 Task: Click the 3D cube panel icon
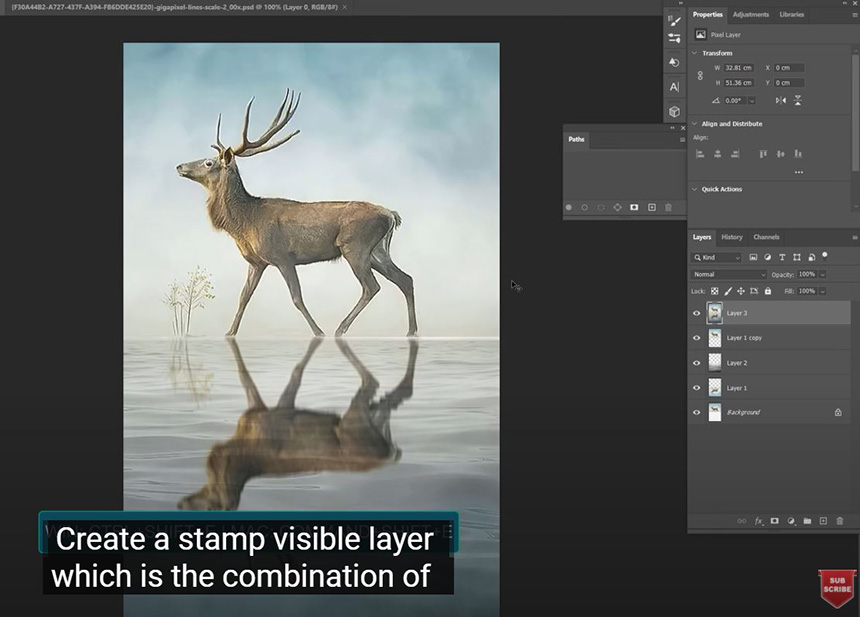coord(674,112)
